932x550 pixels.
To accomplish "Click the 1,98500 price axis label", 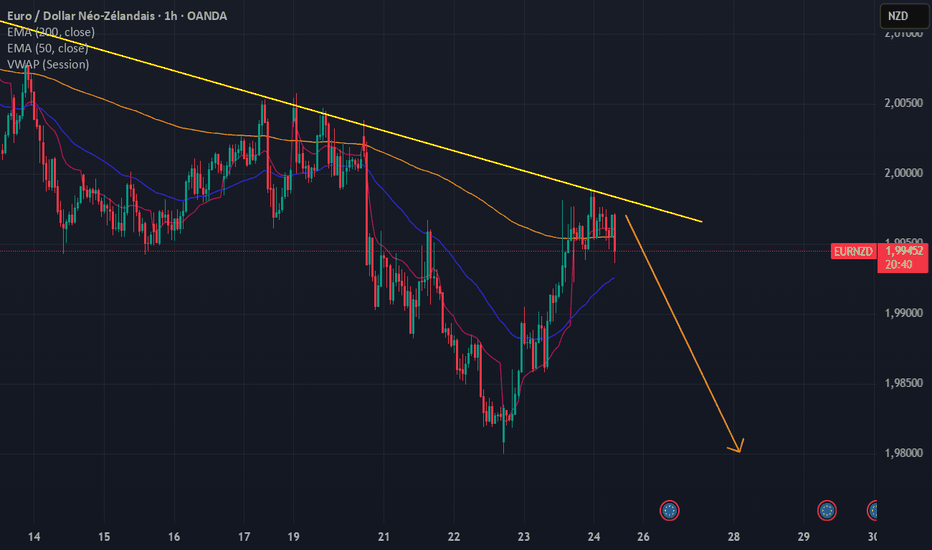I will pyautogui.click(x=903, y=384).
